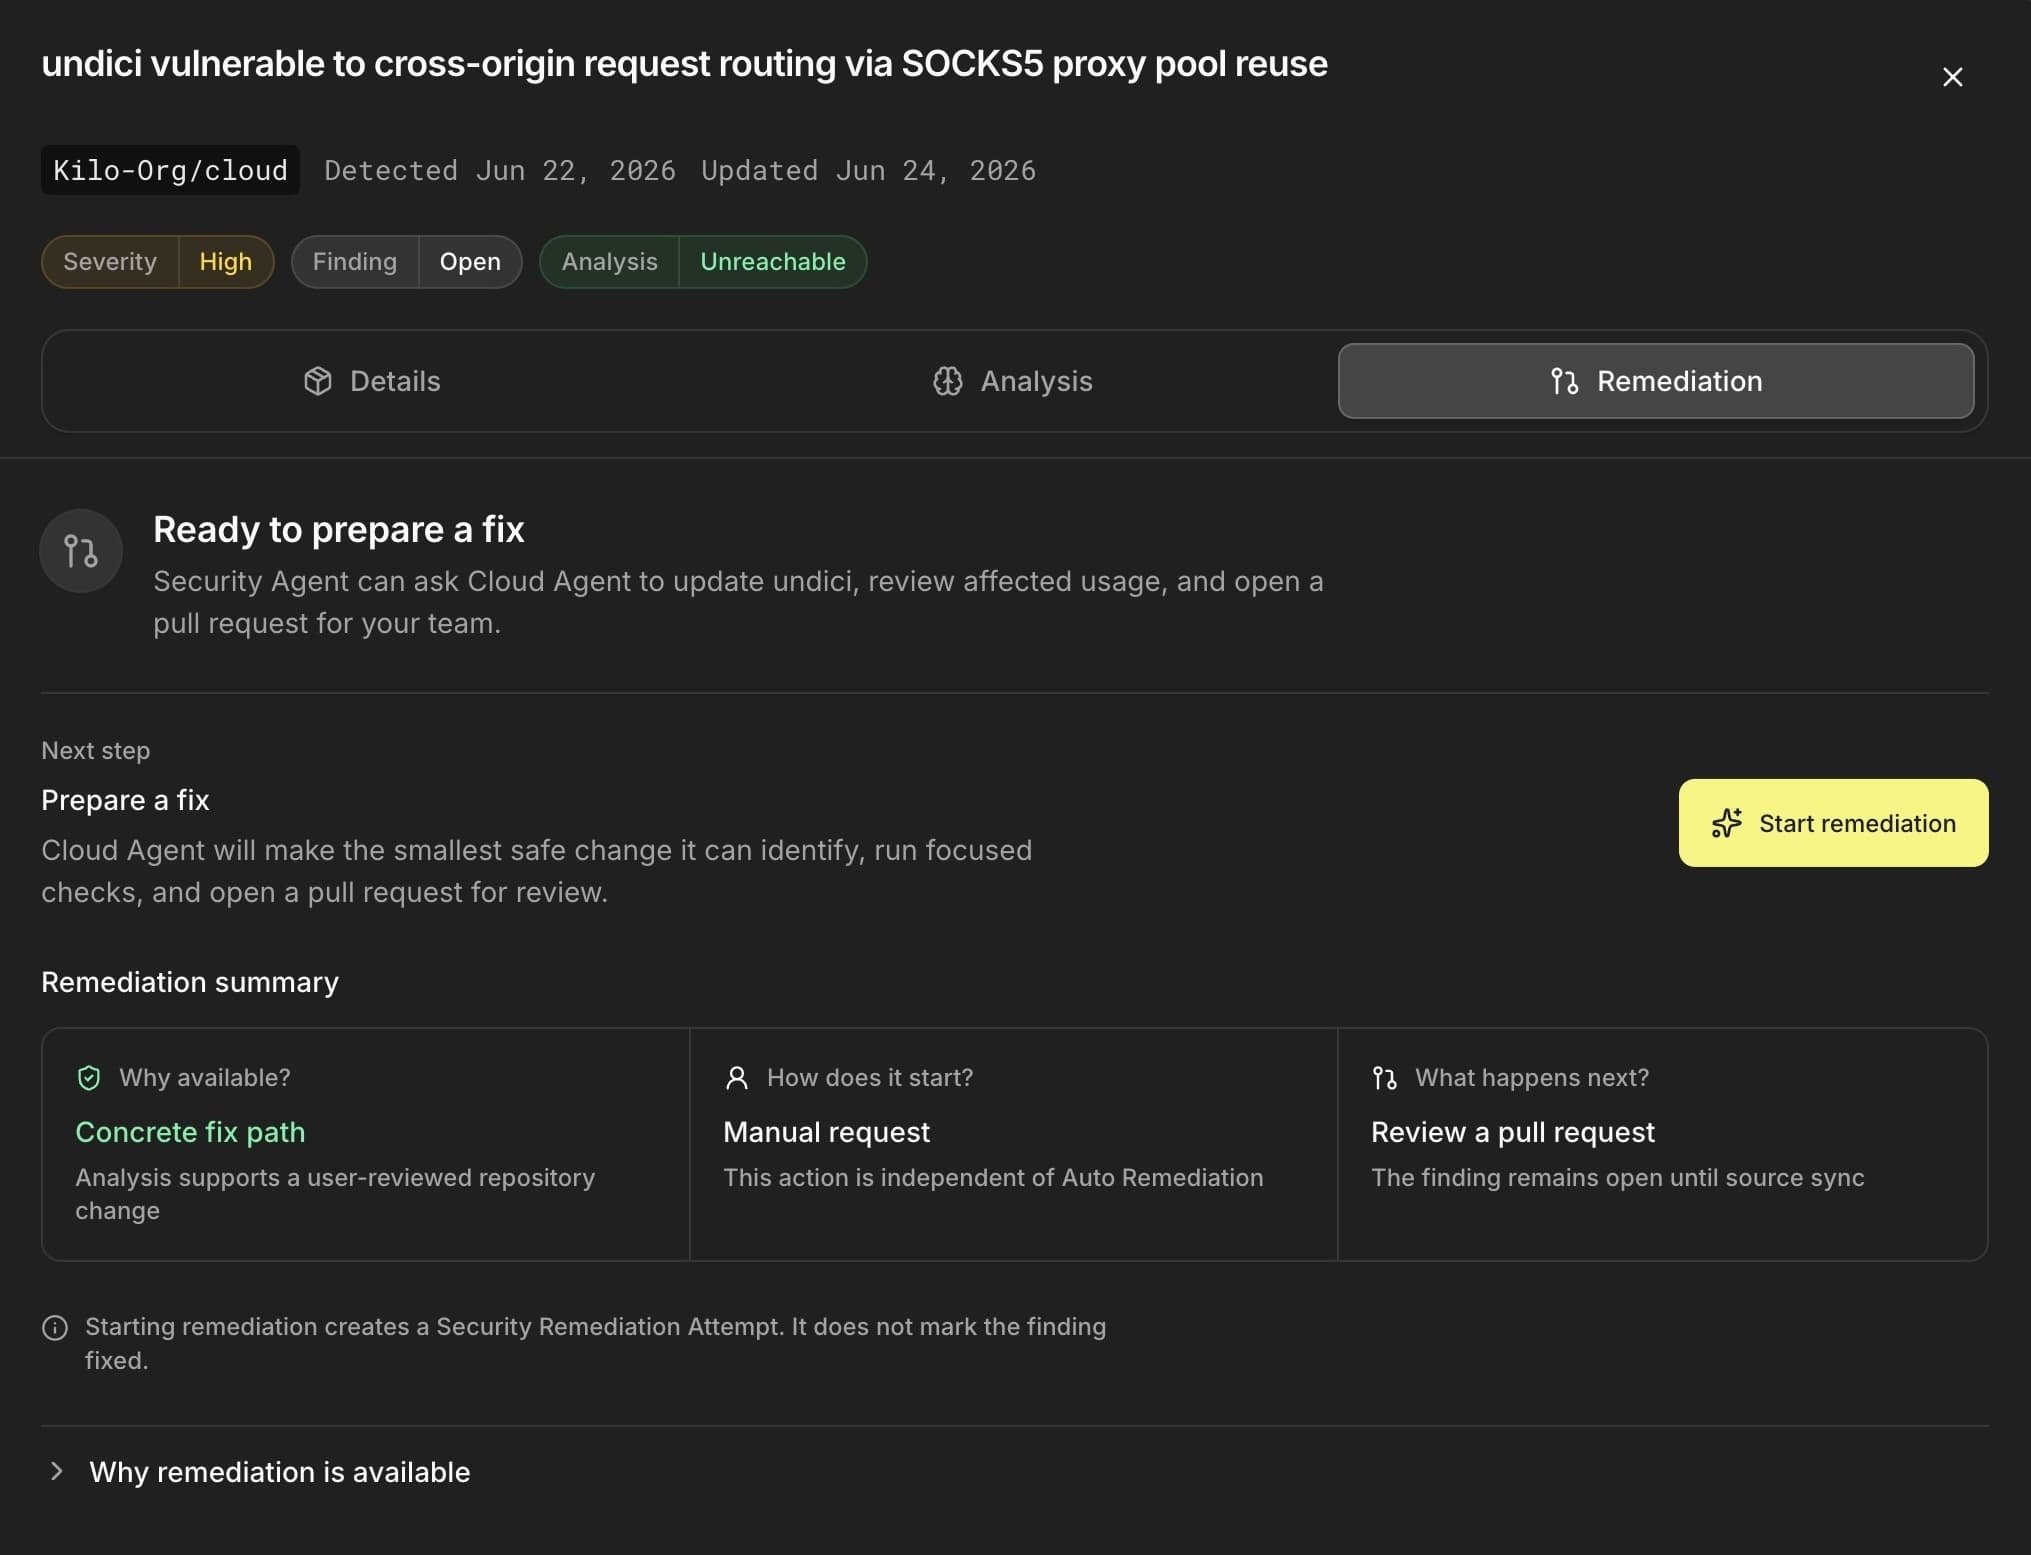Screen dimensions: 2031x1555
Task: Expand Why remediation is available section
Action: point(1014,1472)
